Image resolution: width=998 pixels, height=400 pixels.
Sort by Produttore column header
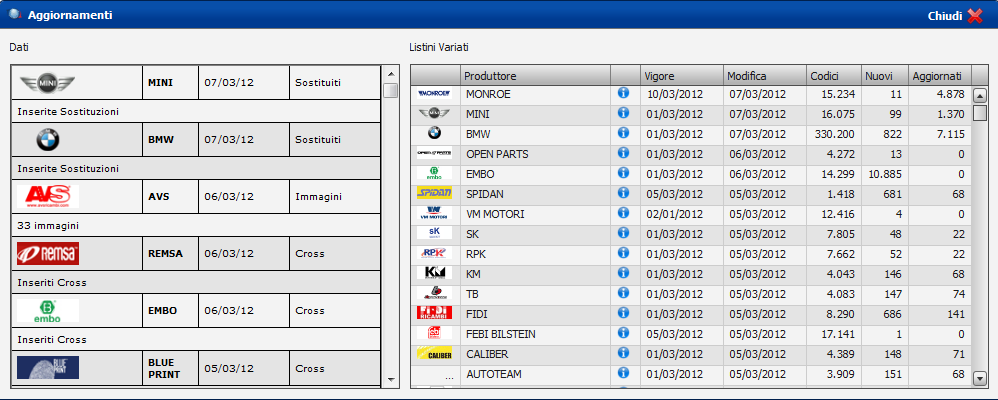click(x=535, y=76)
